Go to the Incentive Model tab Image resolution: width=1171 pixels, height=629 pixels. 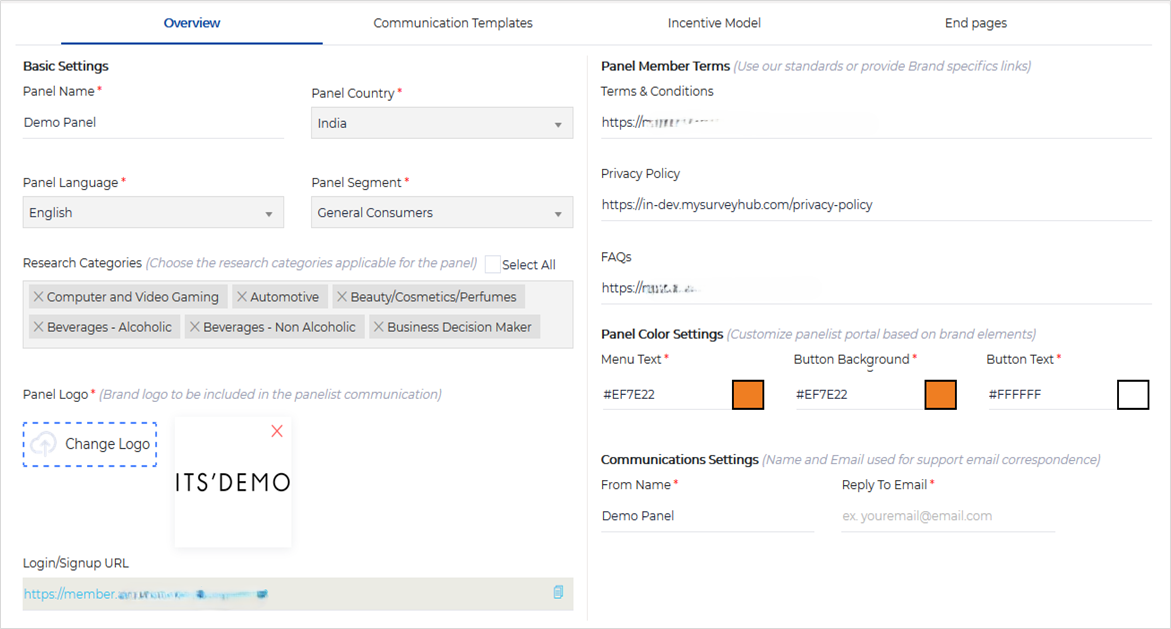pos(714,23)
